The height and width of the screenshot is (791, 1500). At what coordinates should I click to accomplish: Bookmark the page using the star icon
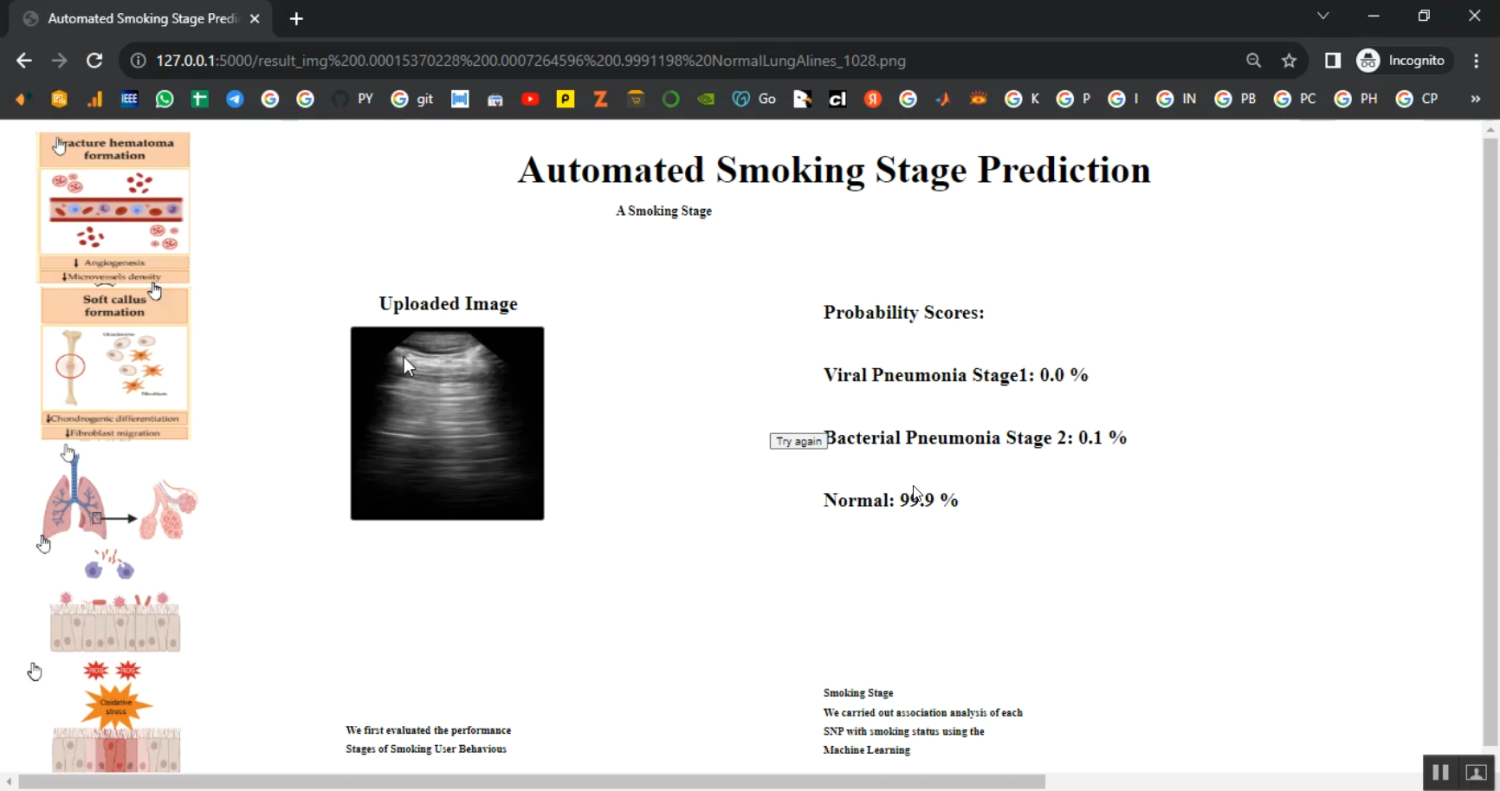tap(1288, 60)
